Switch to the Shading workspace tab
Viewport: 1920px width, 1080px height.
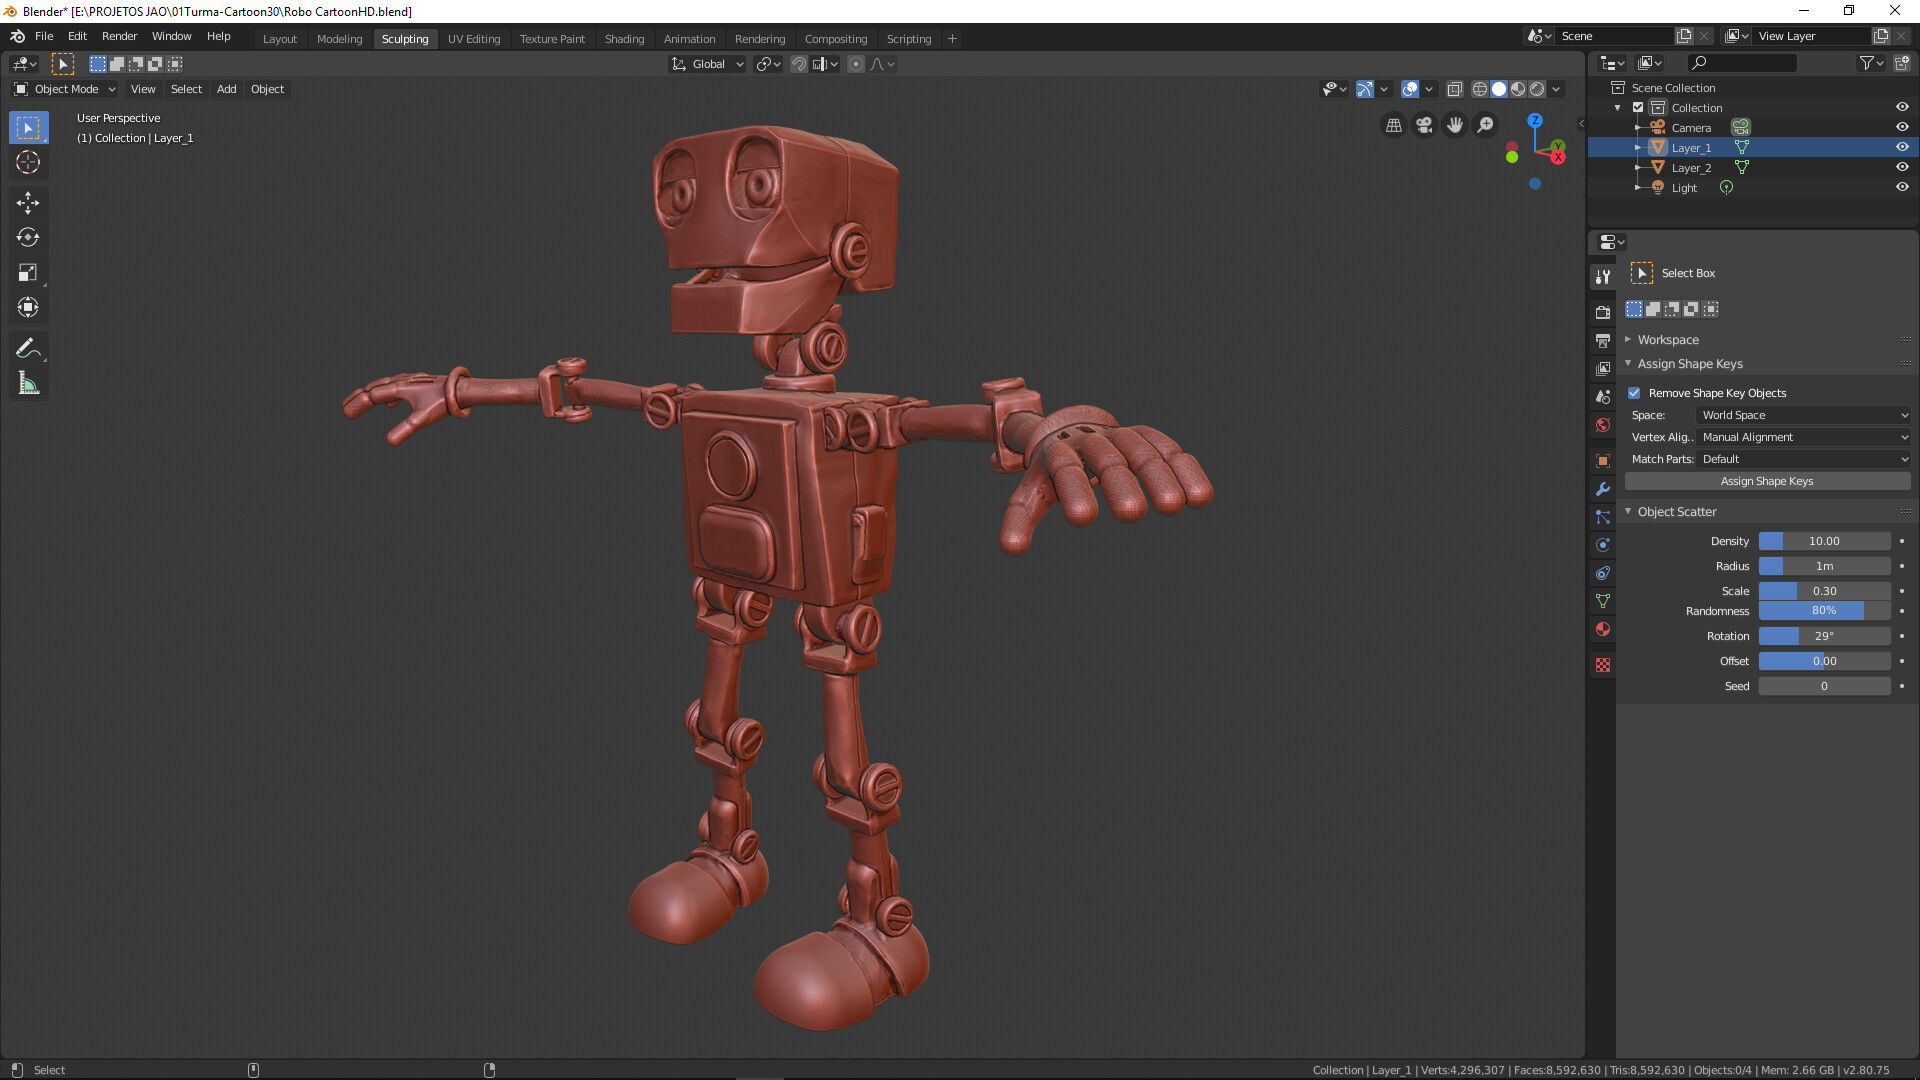click(624, 38)
